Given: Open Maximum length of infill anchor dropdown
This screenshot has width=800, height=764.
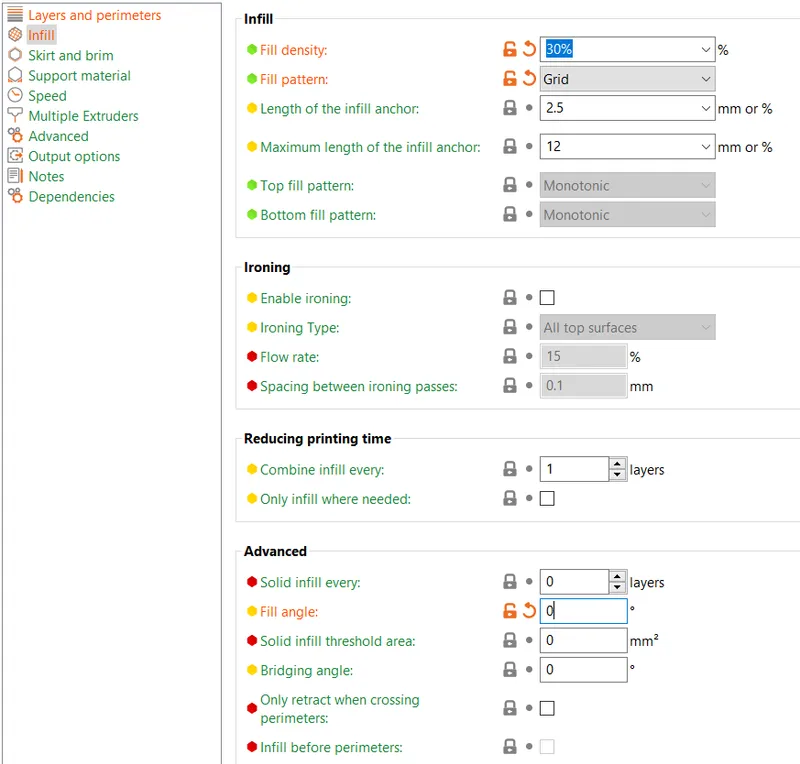Looking at the screenshot, I should click(x=705, y=147).
